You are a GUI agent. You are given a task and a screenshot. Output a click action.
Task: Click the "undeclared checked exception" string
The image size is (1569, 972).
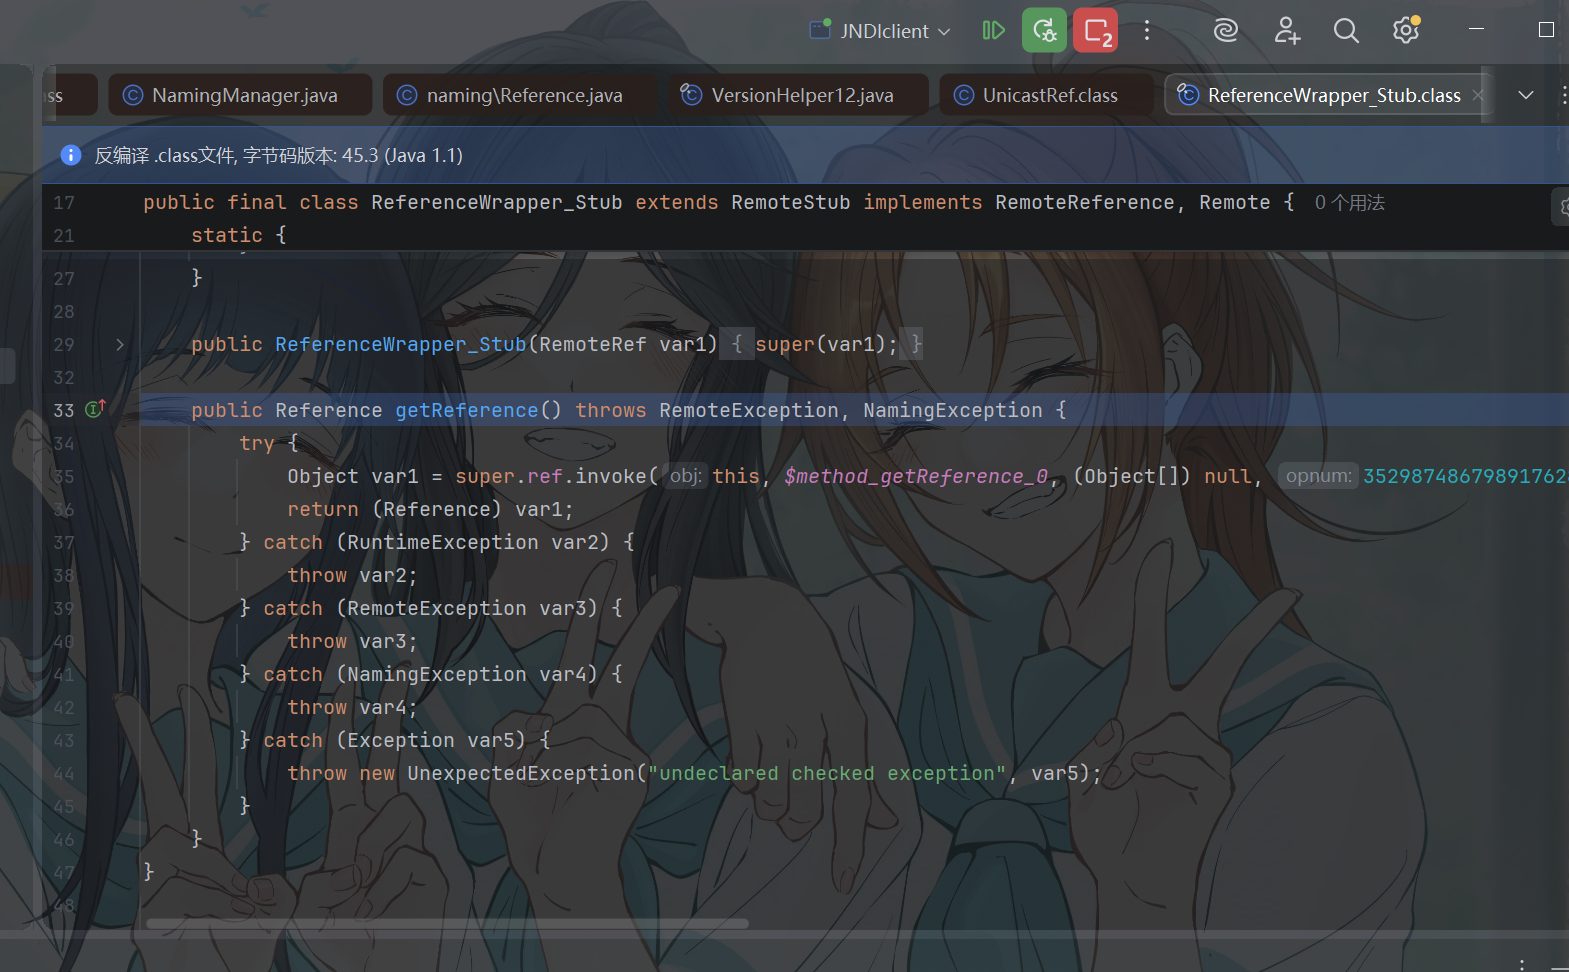(827, 773)
